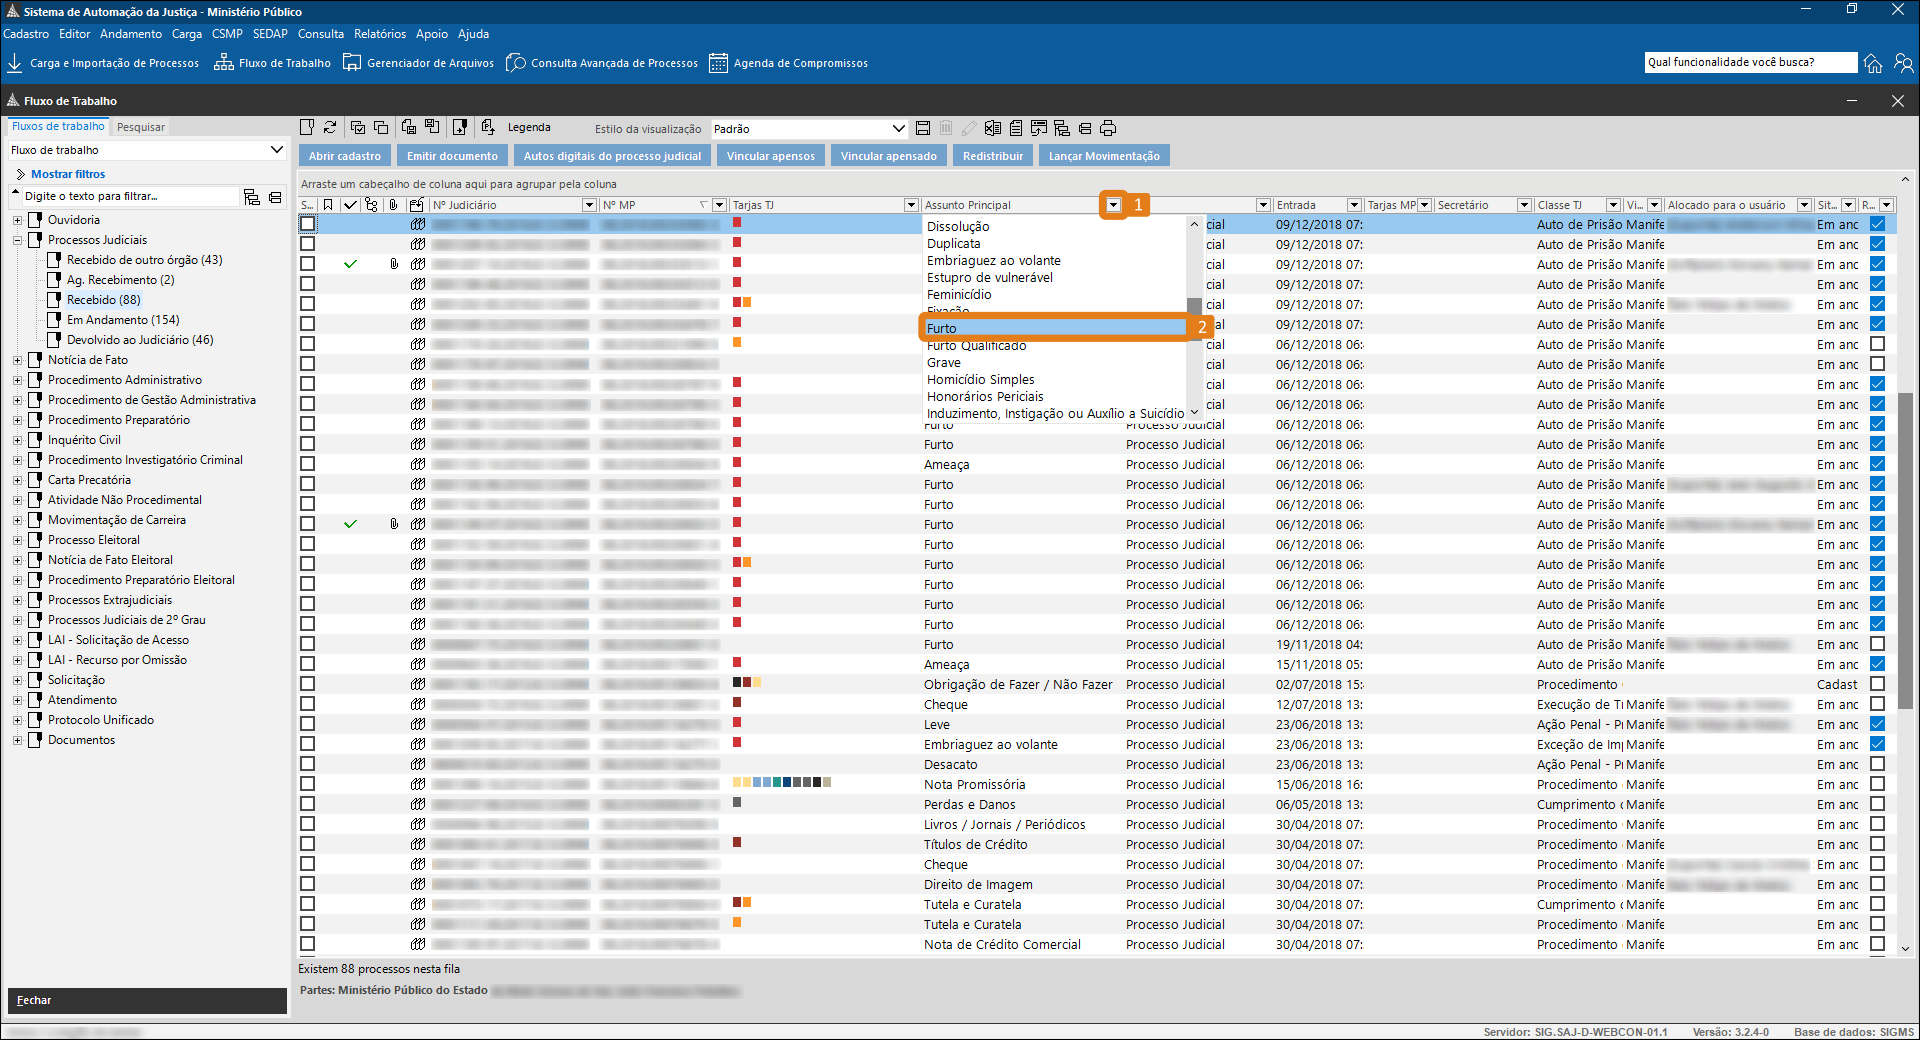The width and height of the screenshot is (1920, 1040).
Task: Open the Tarjas TJ column filter arrow
Action: [911, 205]
